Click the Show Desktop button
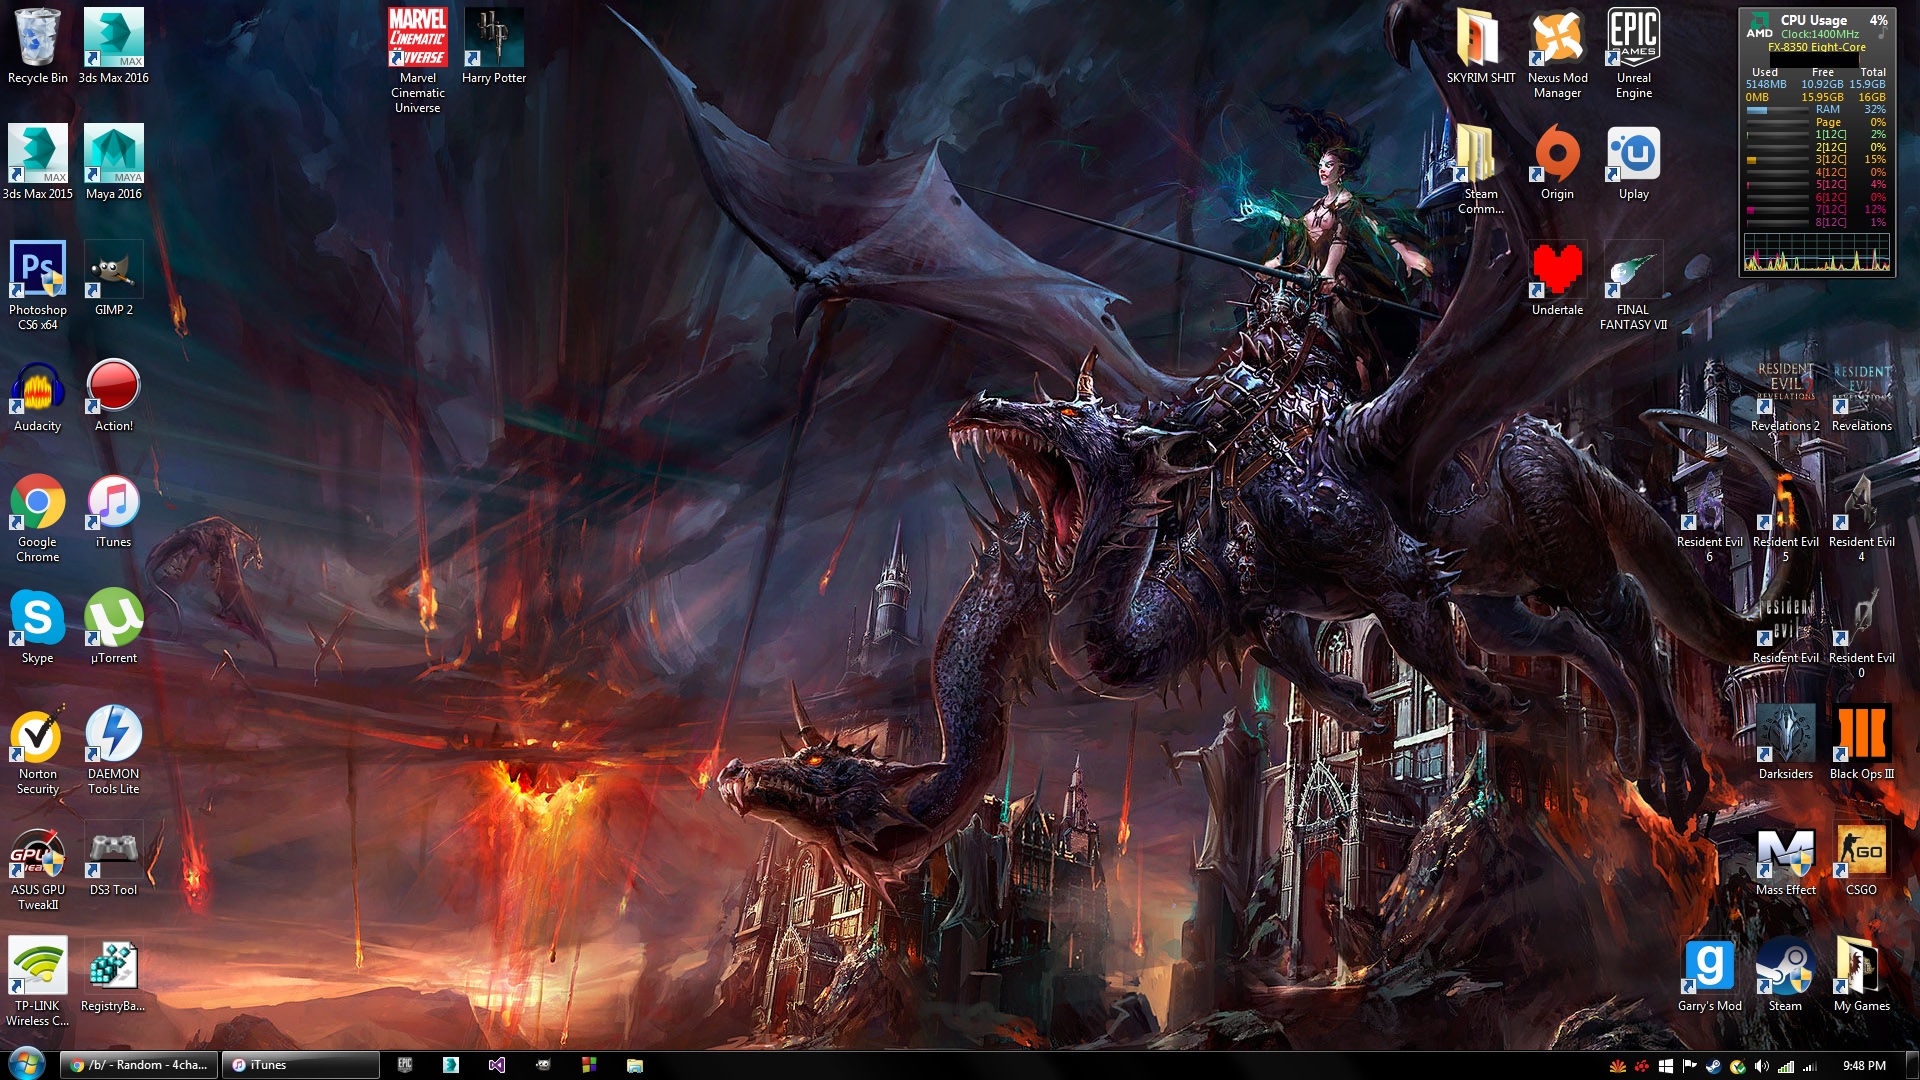1920x1080 pixels. (x=1912, y=1066)
